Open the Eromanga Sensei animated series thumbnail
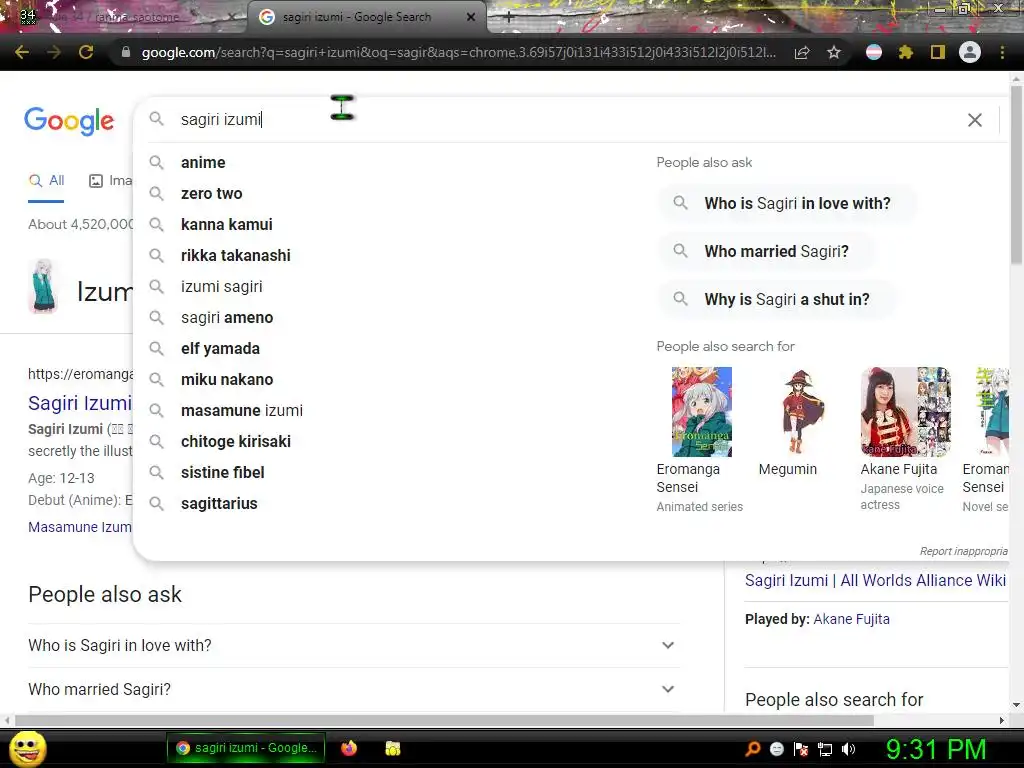Viewport: 1024px width, 768px height. pyautogui.click(x=702, y=411)
